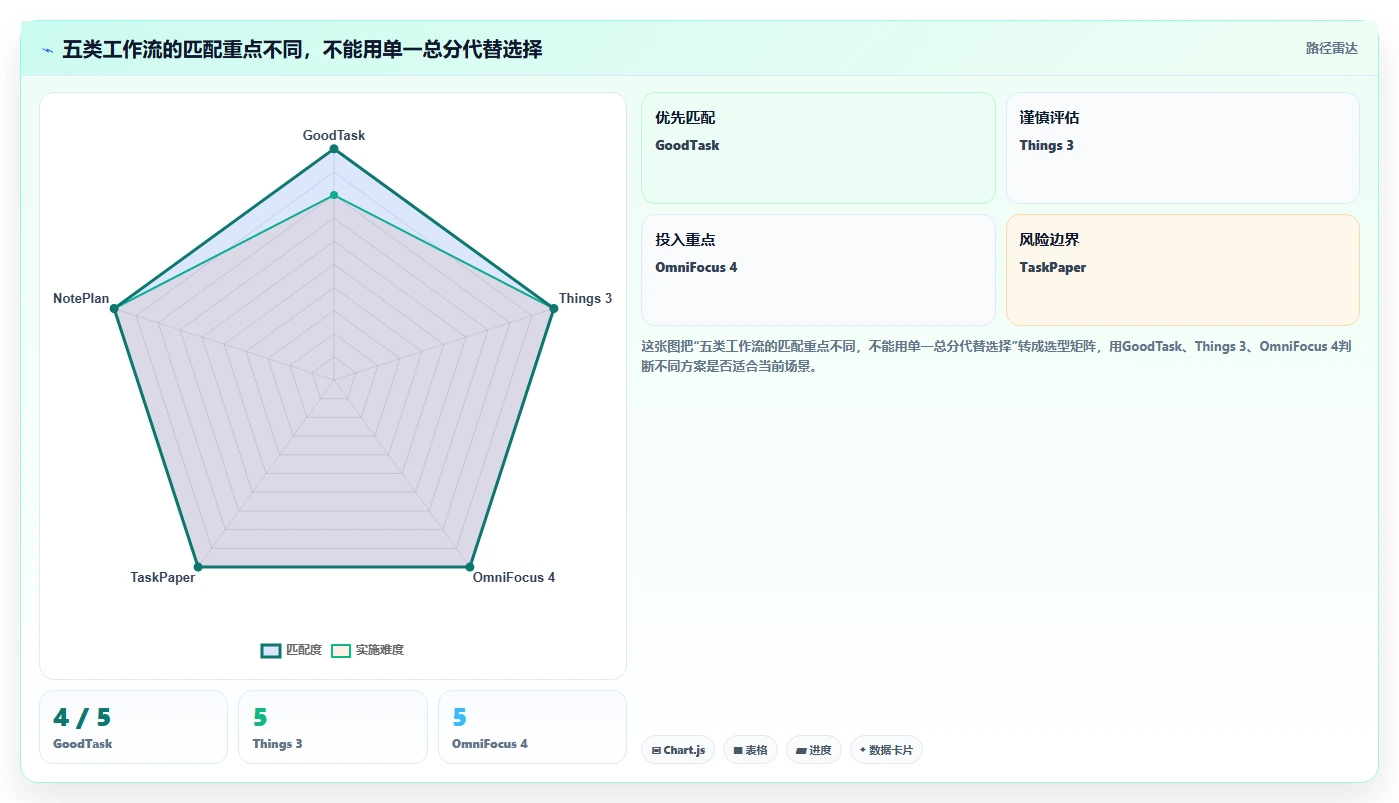Click the 实施难度 legend label
Image resolution: width=1399 pixels, height=803 pixels.
[x=380, y=650]
